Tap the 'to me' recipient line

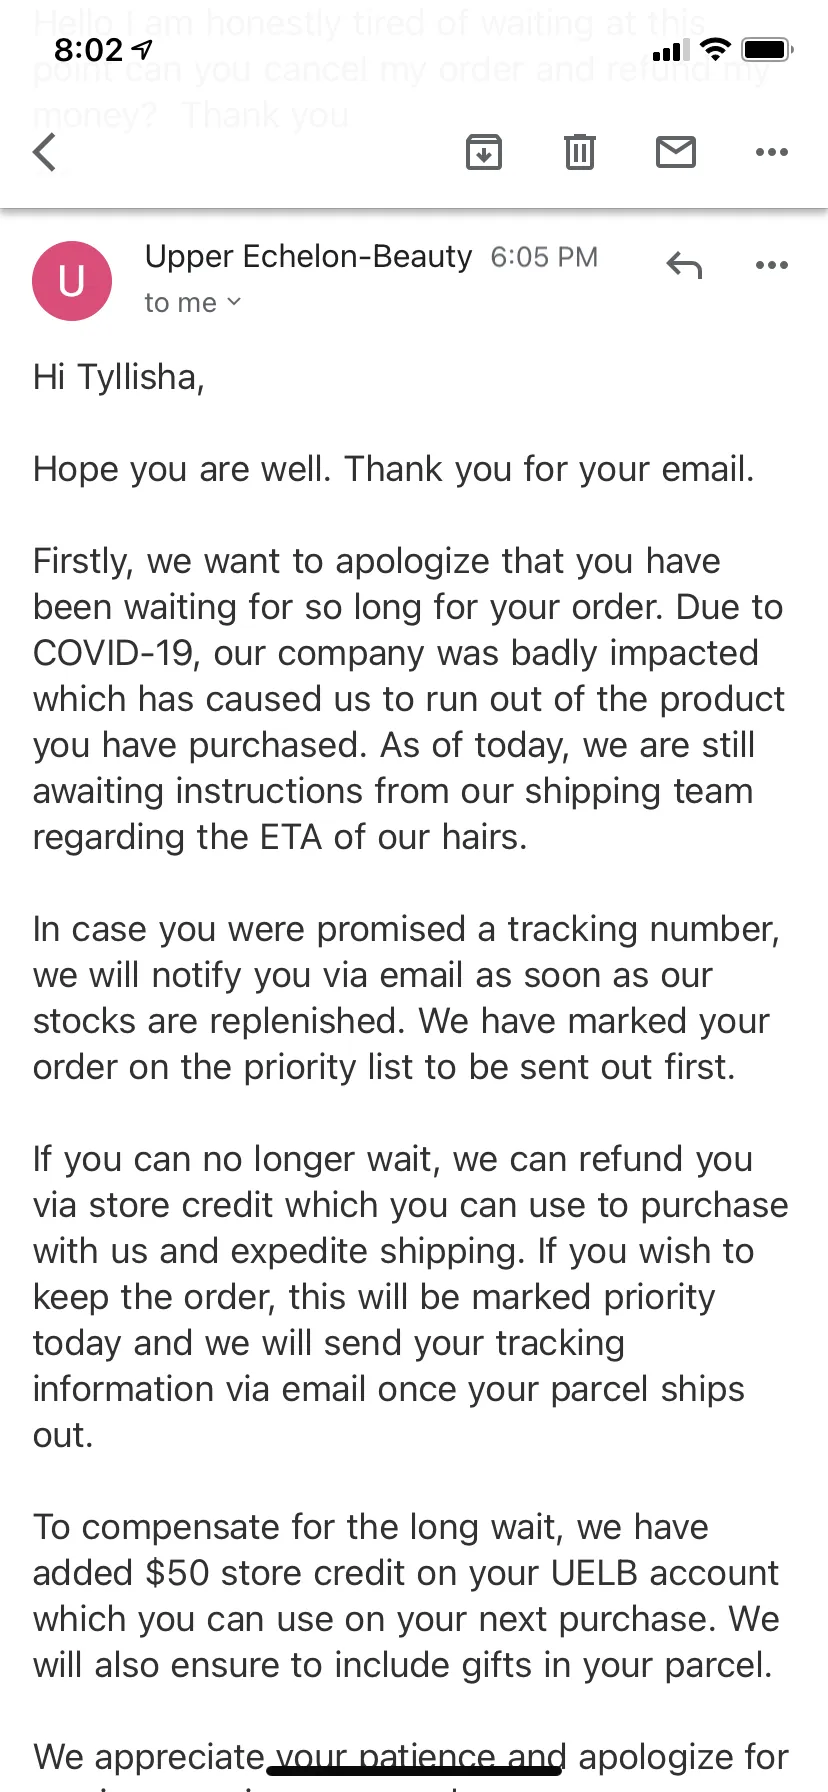[x=193, y=302]
